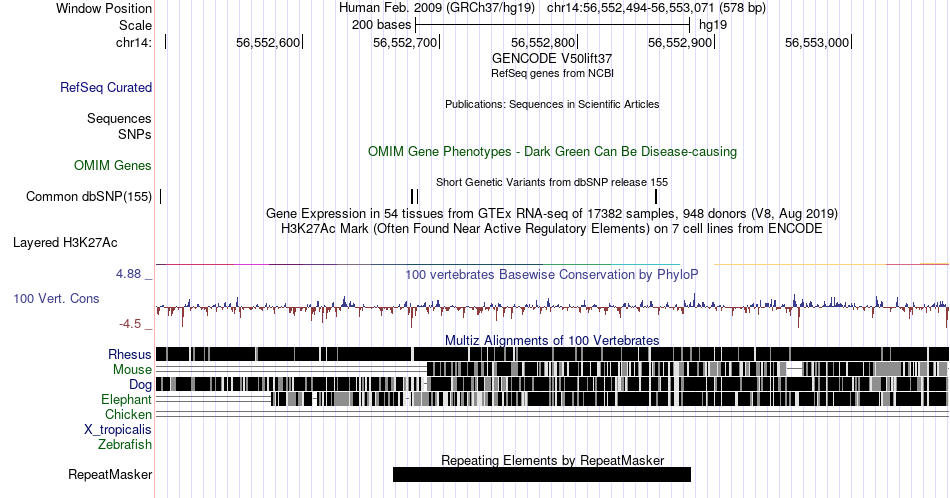Click Multiz Alignments of 100 Vertebrates title
The height and width of the screenshot is (498, 950).
(552, 340)
